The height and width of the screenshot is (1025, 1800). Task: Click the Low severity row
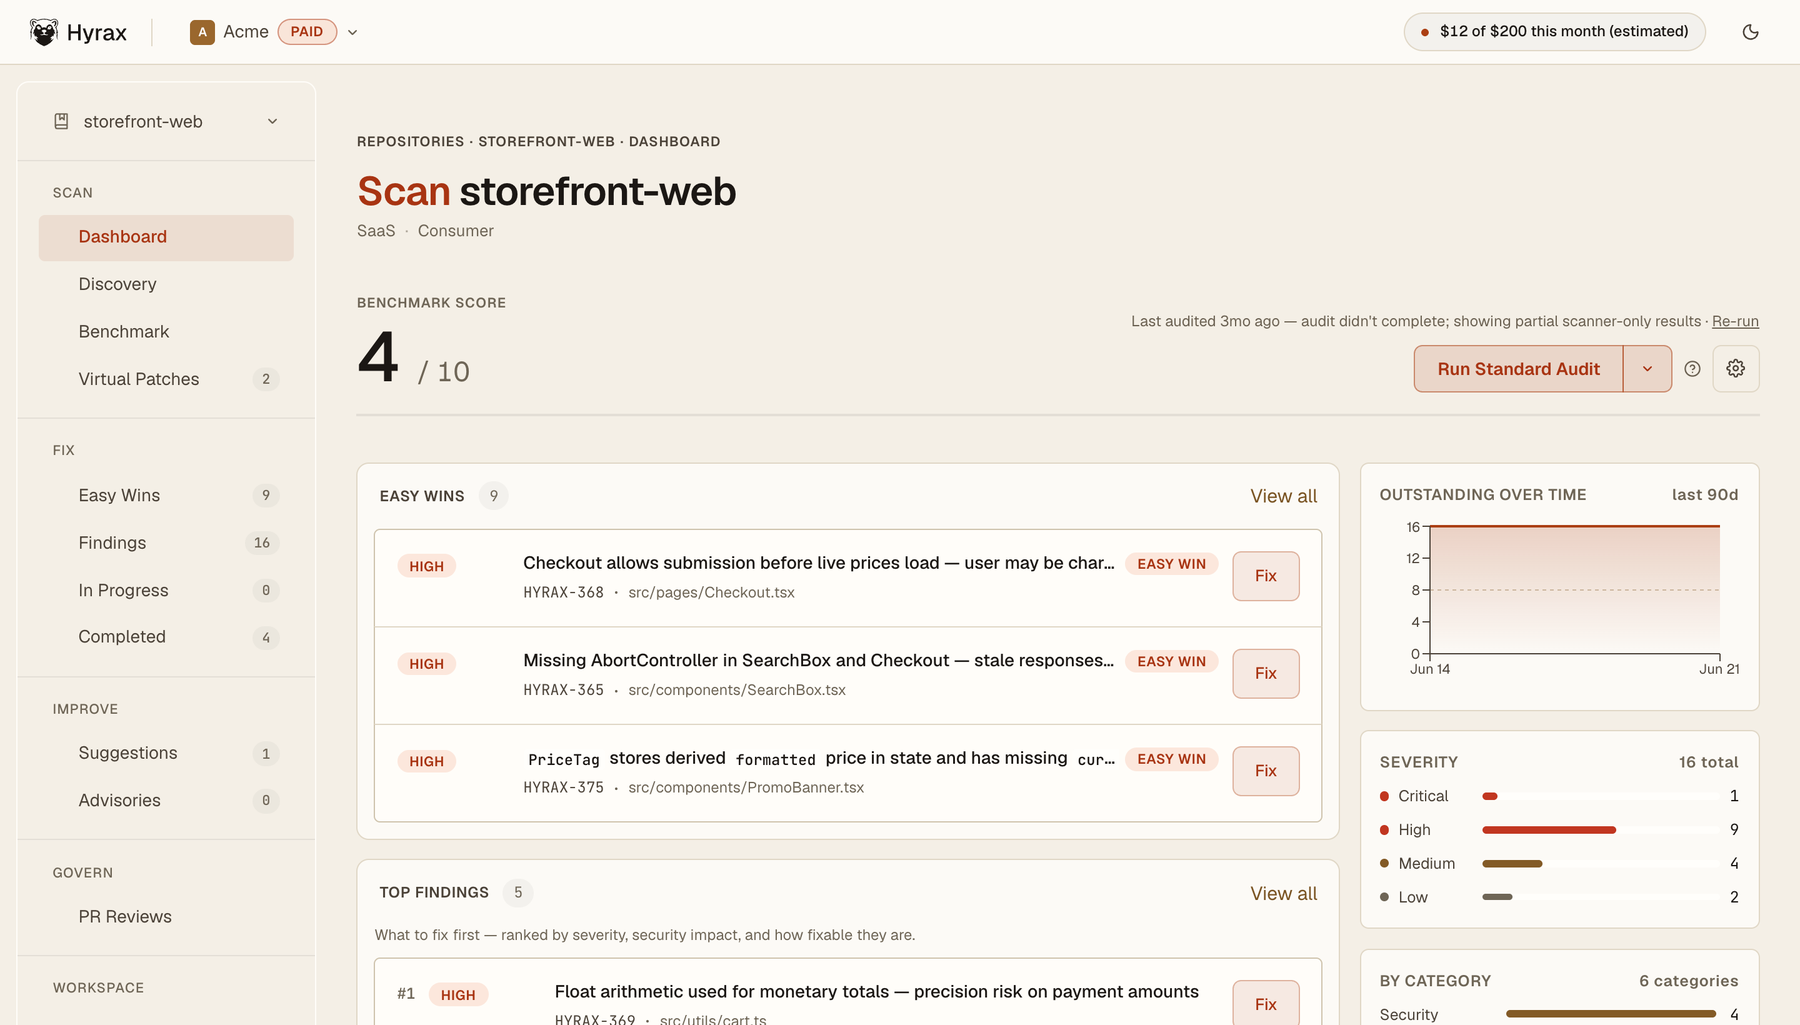click(x=1559, y=897)
